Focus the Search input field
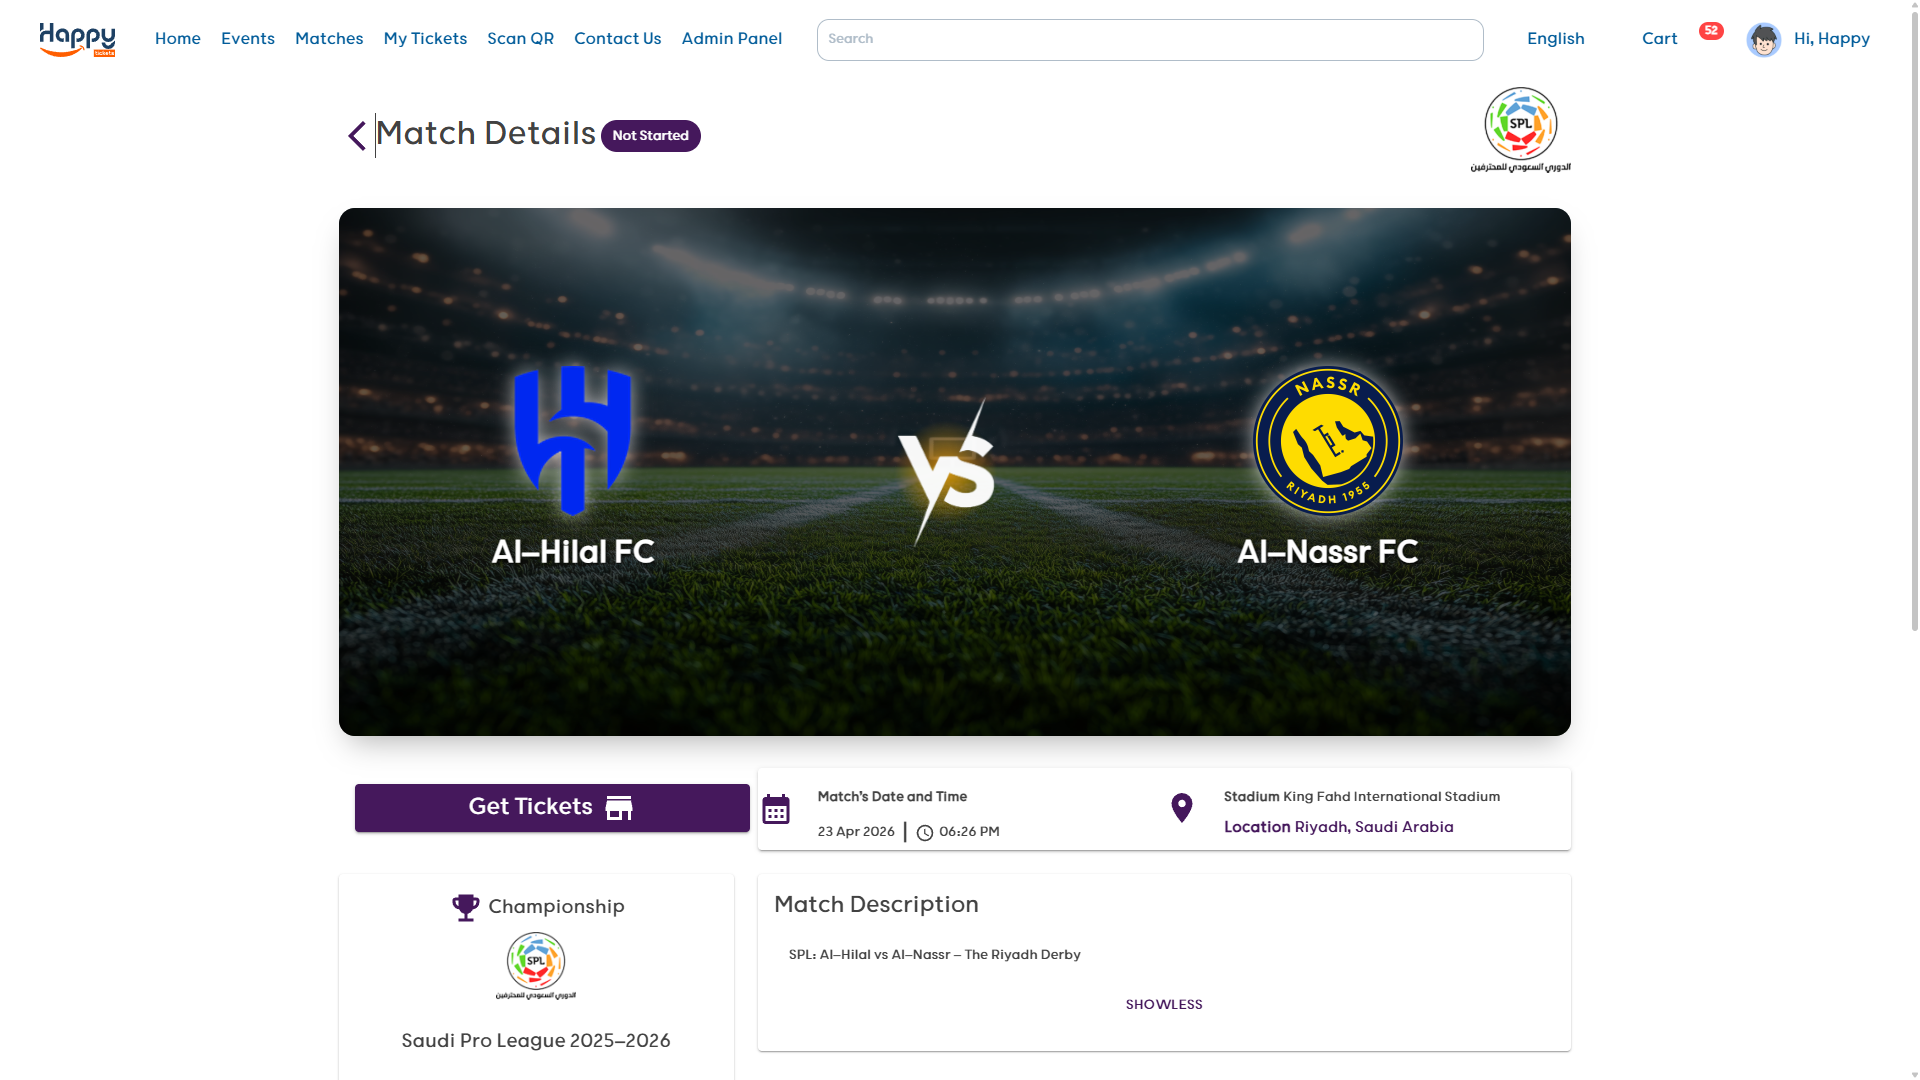Viewport: 1920px width, 1080px height. click(1150, 40)
